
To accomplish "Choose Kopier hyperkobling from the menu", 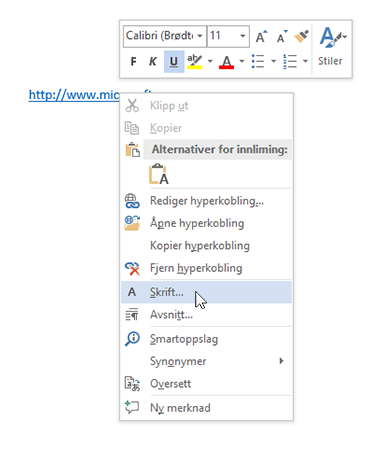I will [x=206, y=246].
